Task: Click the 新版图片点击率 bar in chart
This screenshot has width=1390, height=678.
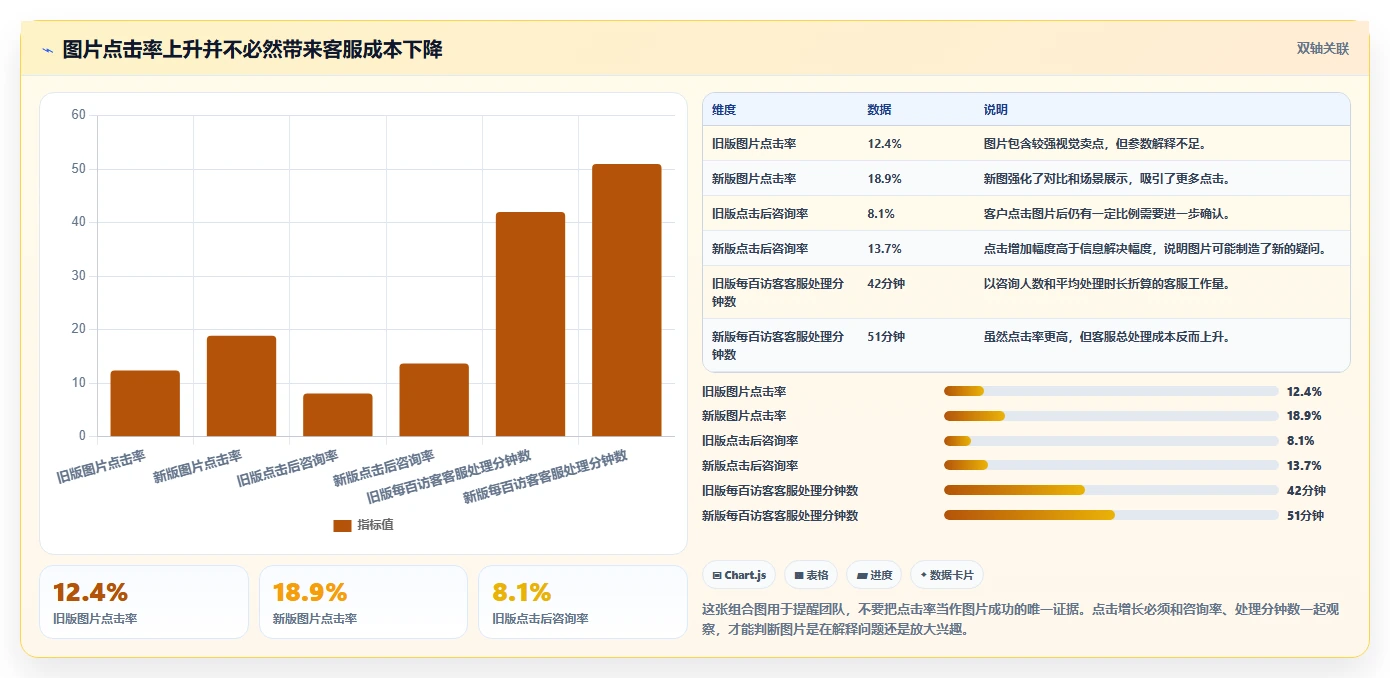Action: 241,386
